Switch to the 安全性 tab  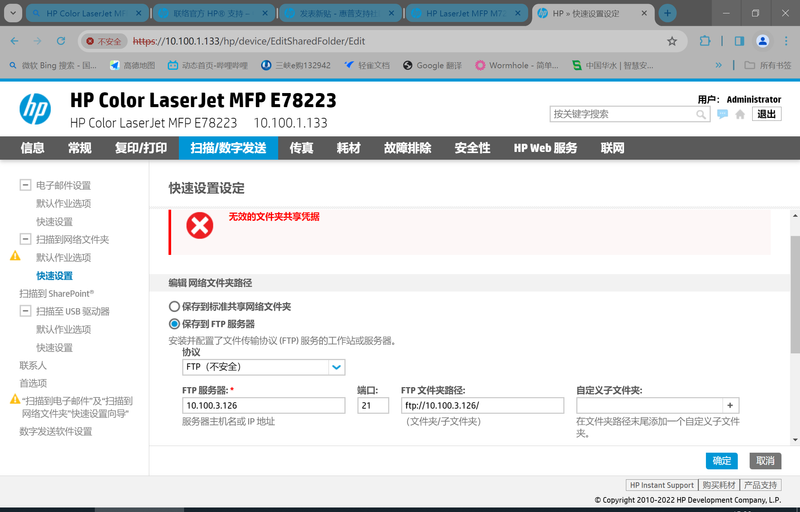click(x=472, y=148)
